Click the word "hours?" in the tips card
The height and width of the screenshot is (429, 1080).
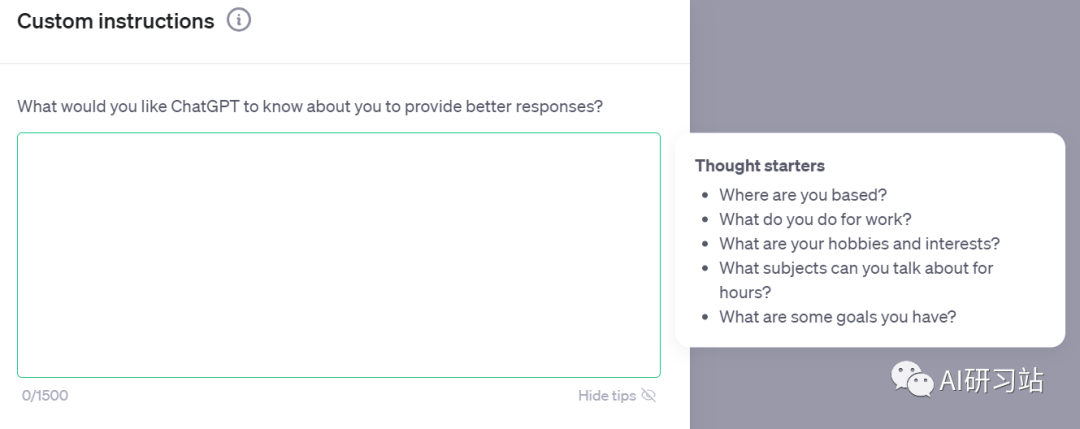point(745,293)
